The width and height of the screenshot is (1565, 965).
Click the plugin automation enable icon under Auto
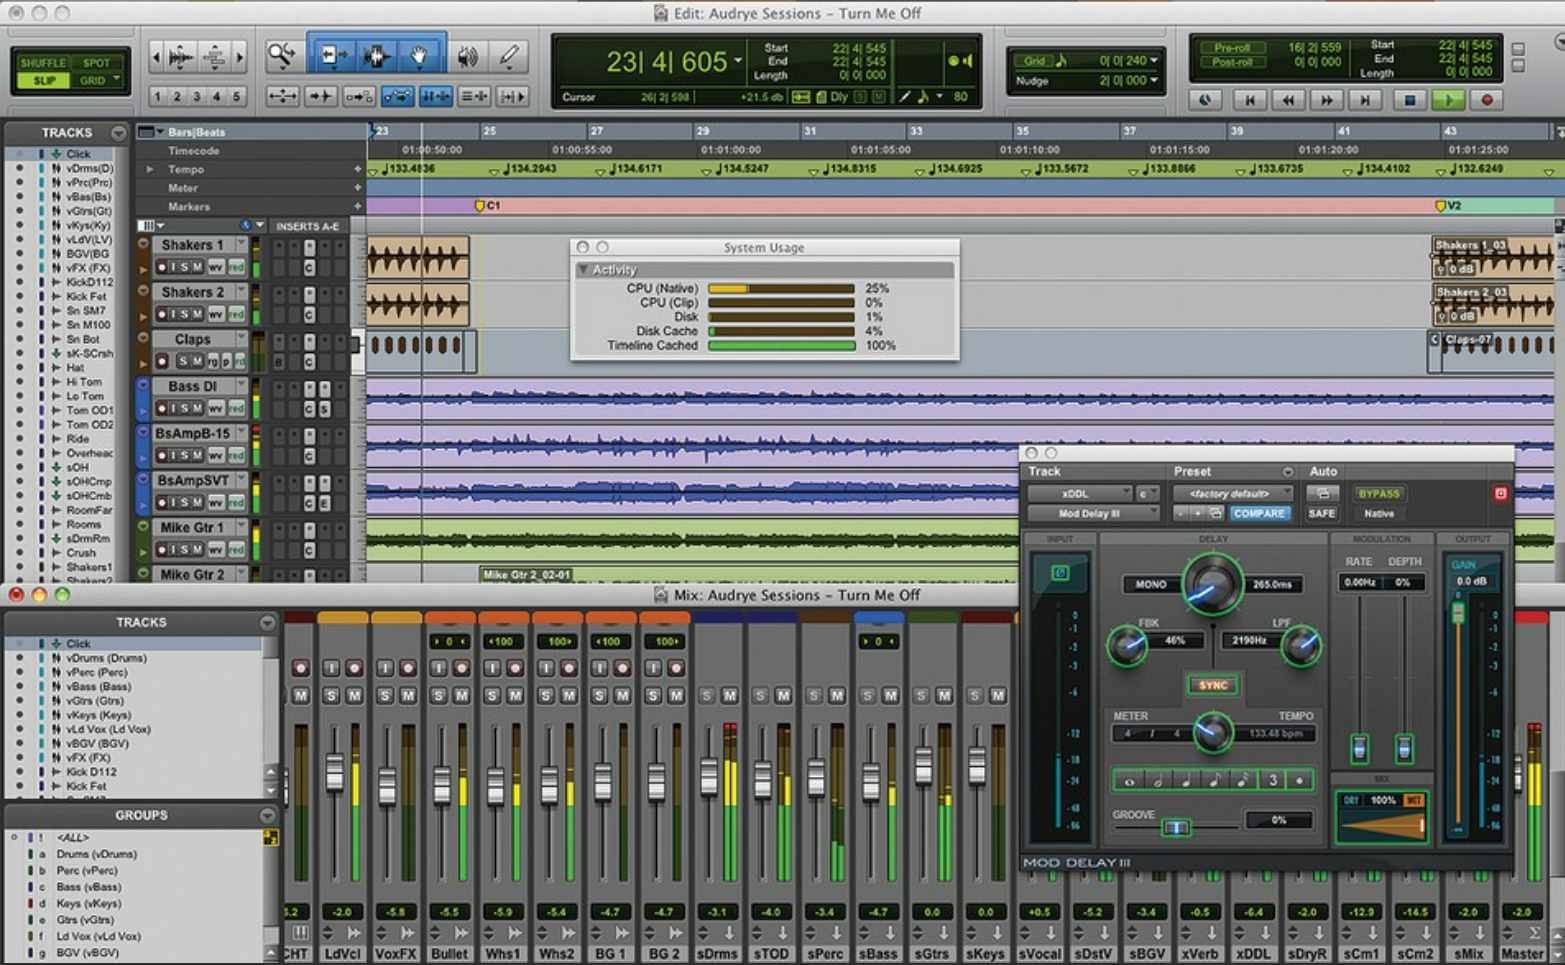click(1322, 493)
